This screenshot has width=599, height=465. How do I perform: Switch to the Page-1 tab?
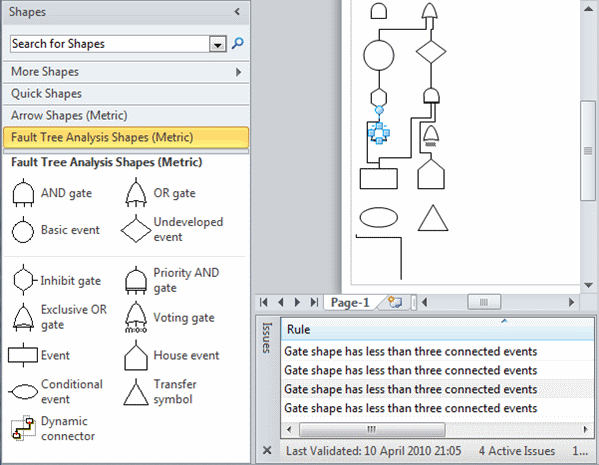coord(350,303)
